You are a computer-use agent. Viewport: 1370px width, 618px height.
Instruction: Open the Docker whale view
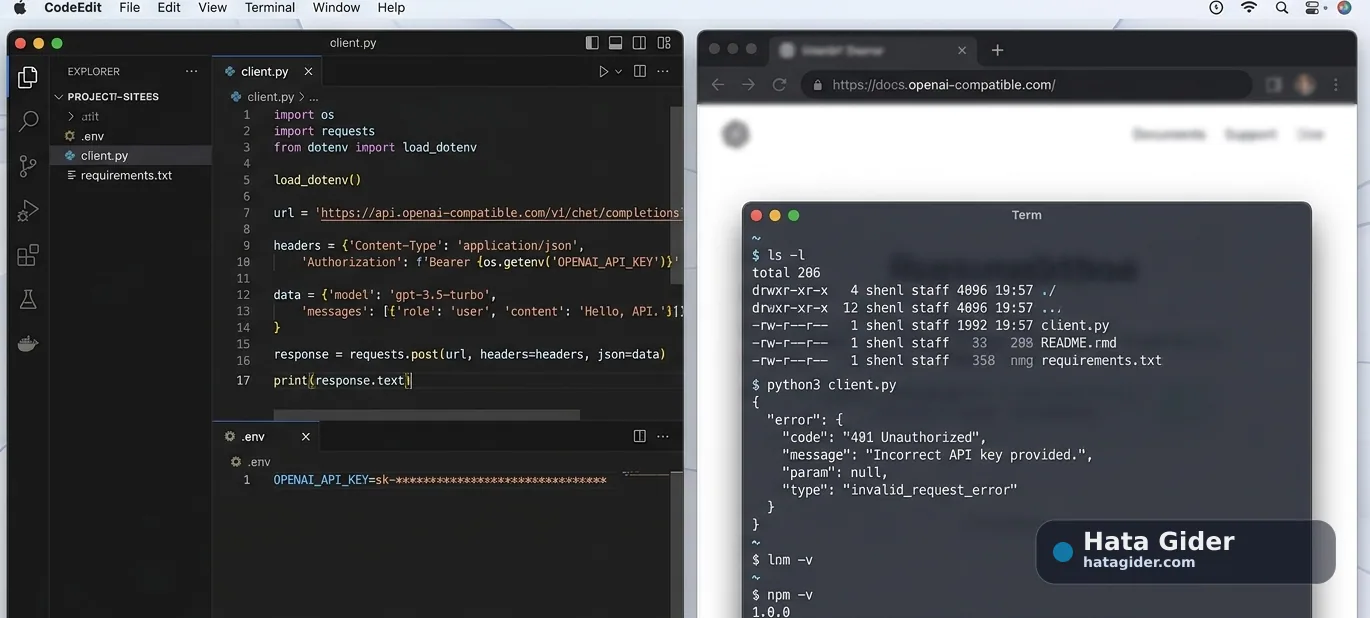[x=28, y=344]
